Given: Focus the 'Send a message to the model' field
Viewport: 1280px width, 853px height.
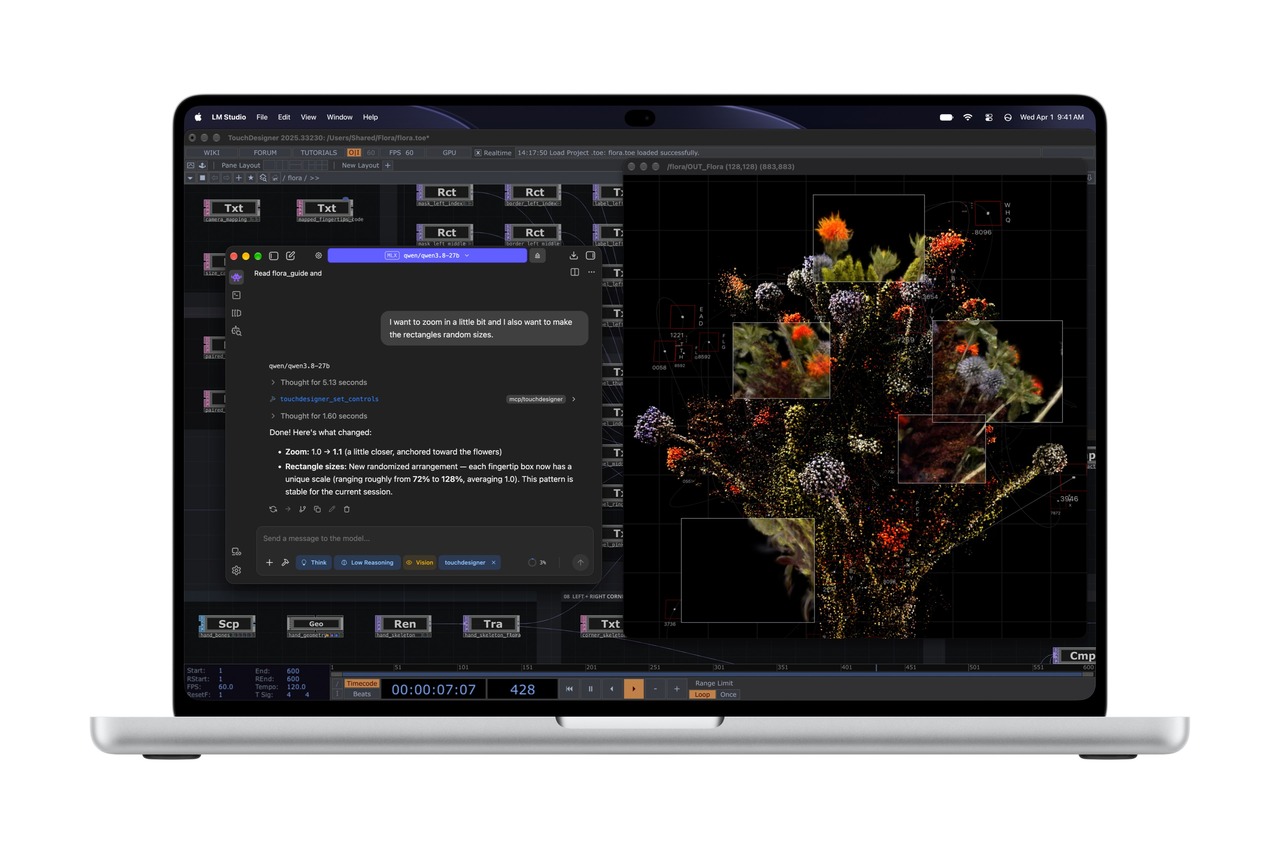Looking at the screenshot, I should [x=424, y=539].
